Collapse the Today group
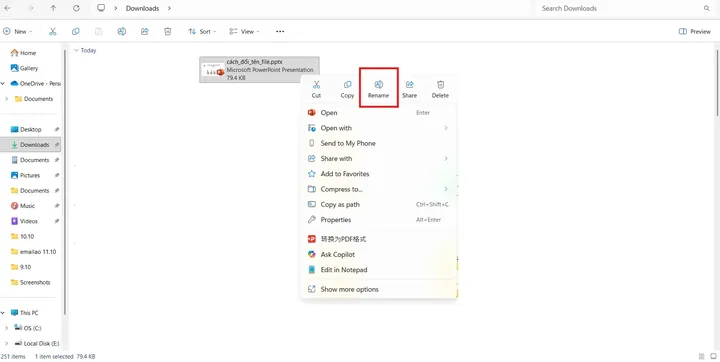The width and height of the screenshot is (720, 362). pos(76,51)
